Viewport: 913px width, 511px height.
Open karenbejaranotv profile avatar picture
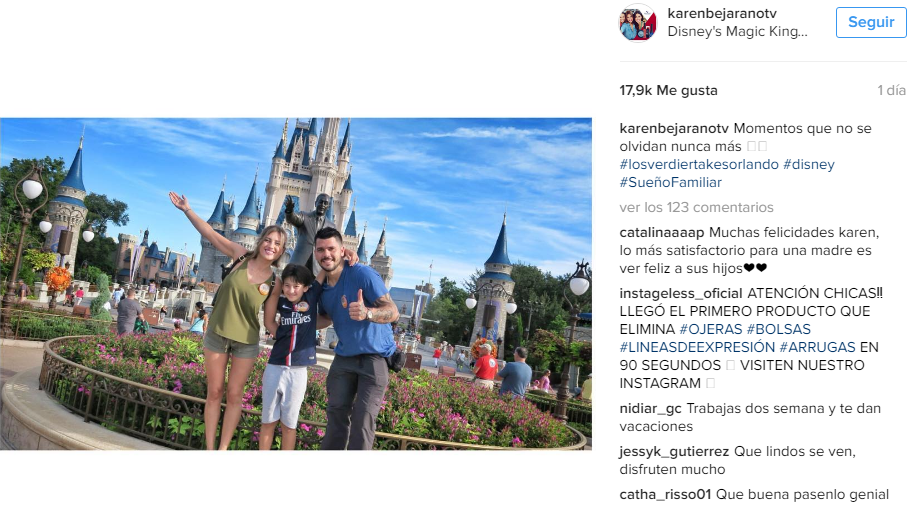click(x=638, y=23)
